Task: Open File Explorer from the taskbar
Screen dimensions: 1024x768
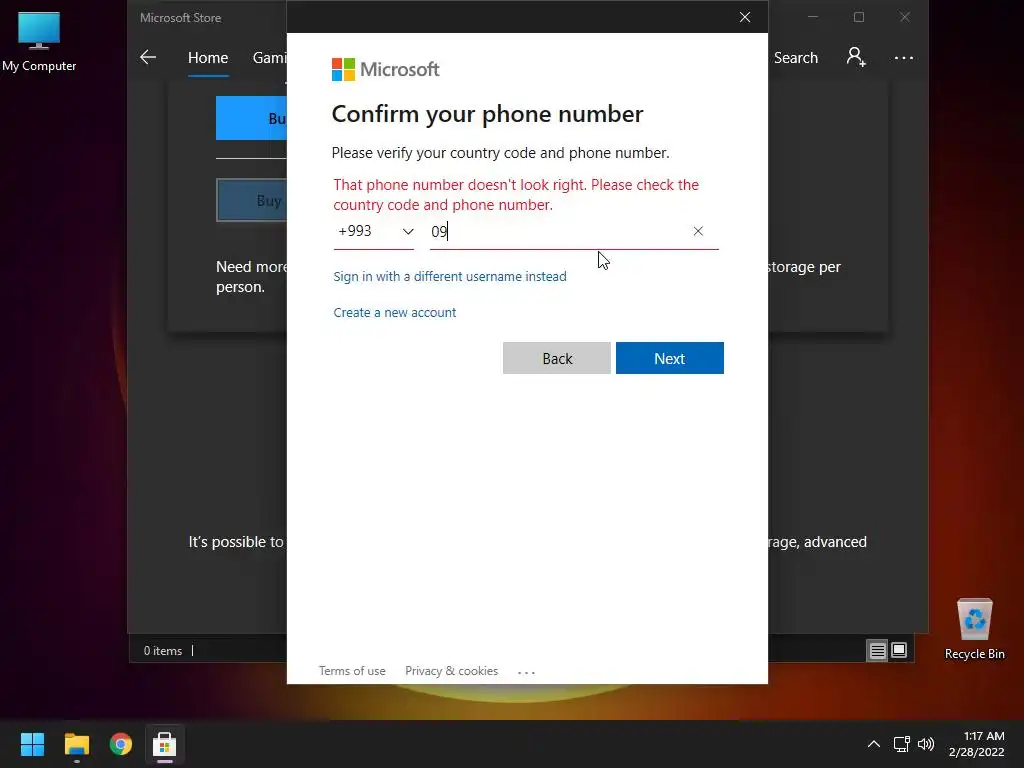Action: tap(76, 744)
